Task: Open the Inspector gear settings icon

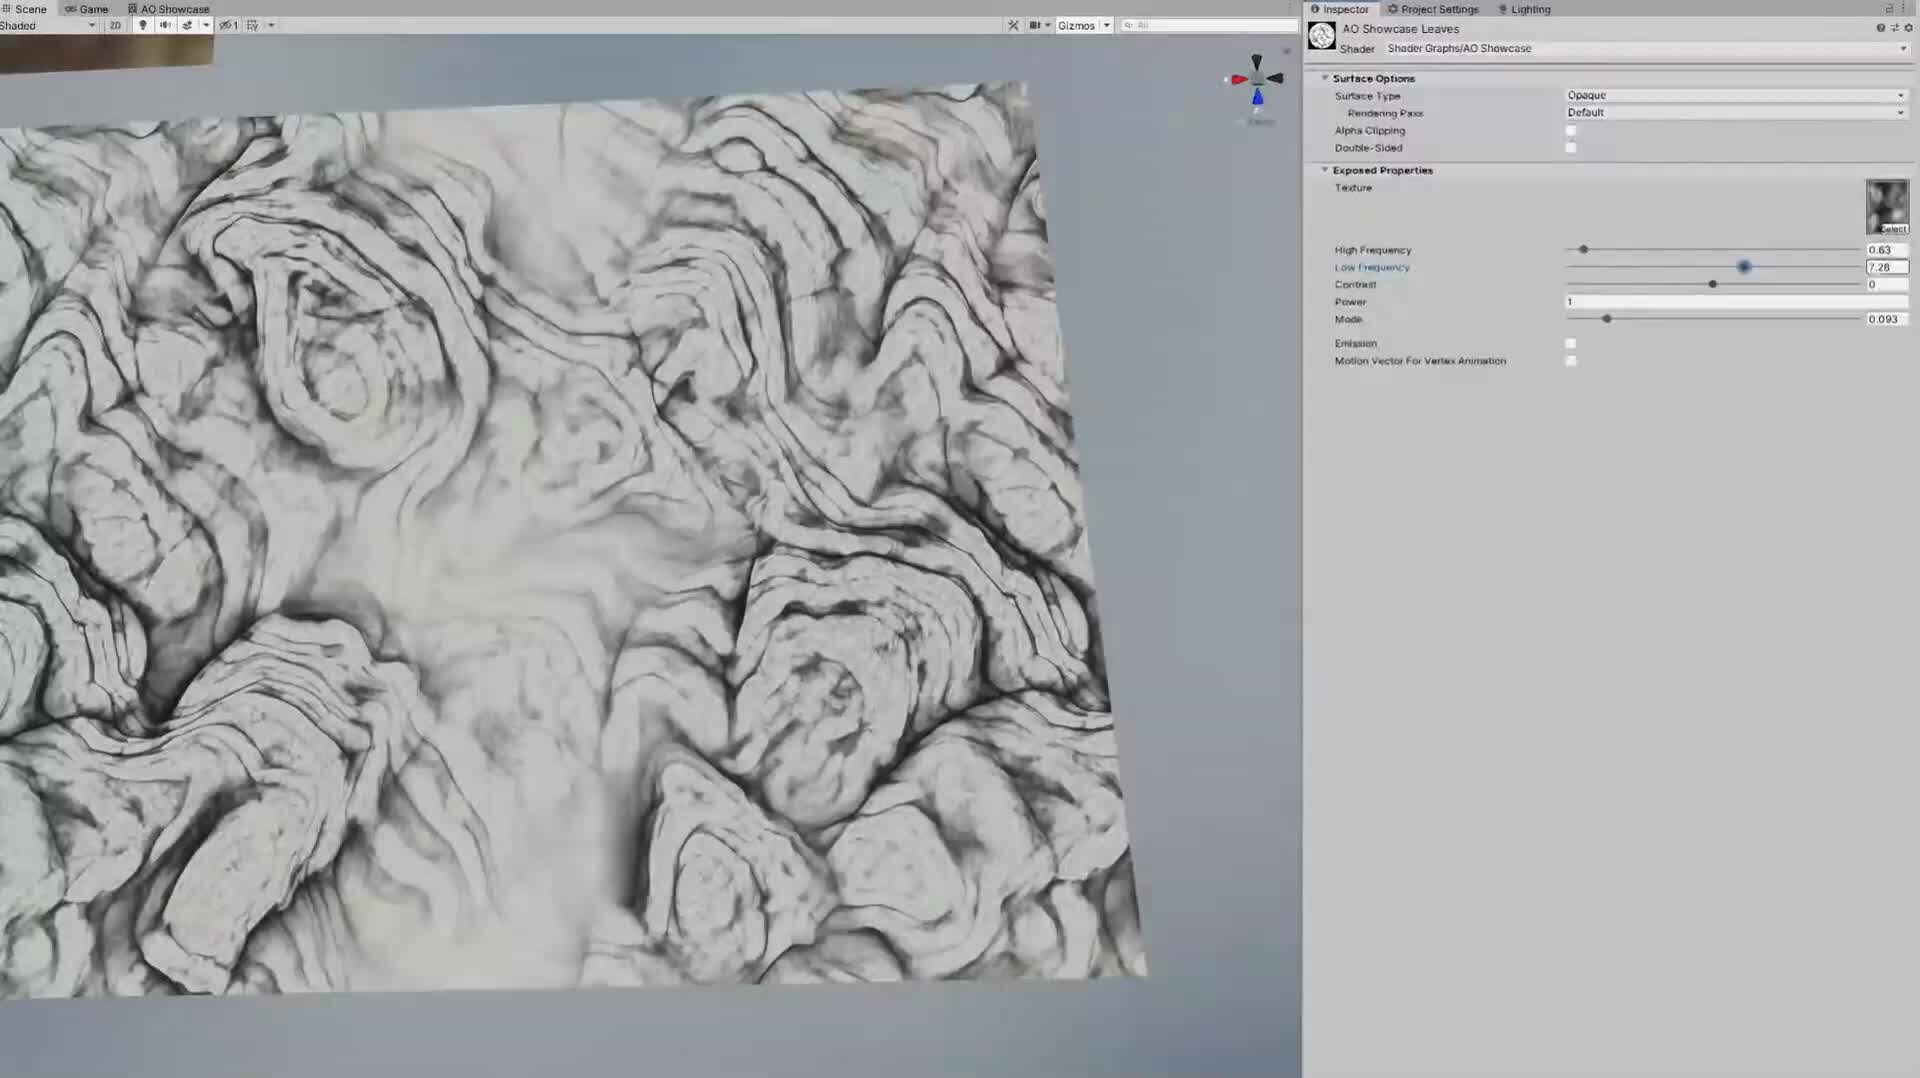Action: tap(1908, 27)
